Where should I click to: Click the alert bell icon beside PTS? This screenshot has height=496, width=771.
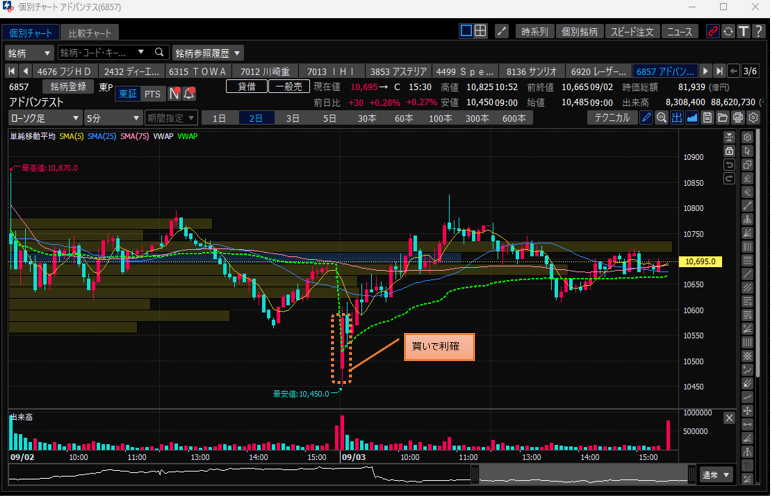point(189,94)
